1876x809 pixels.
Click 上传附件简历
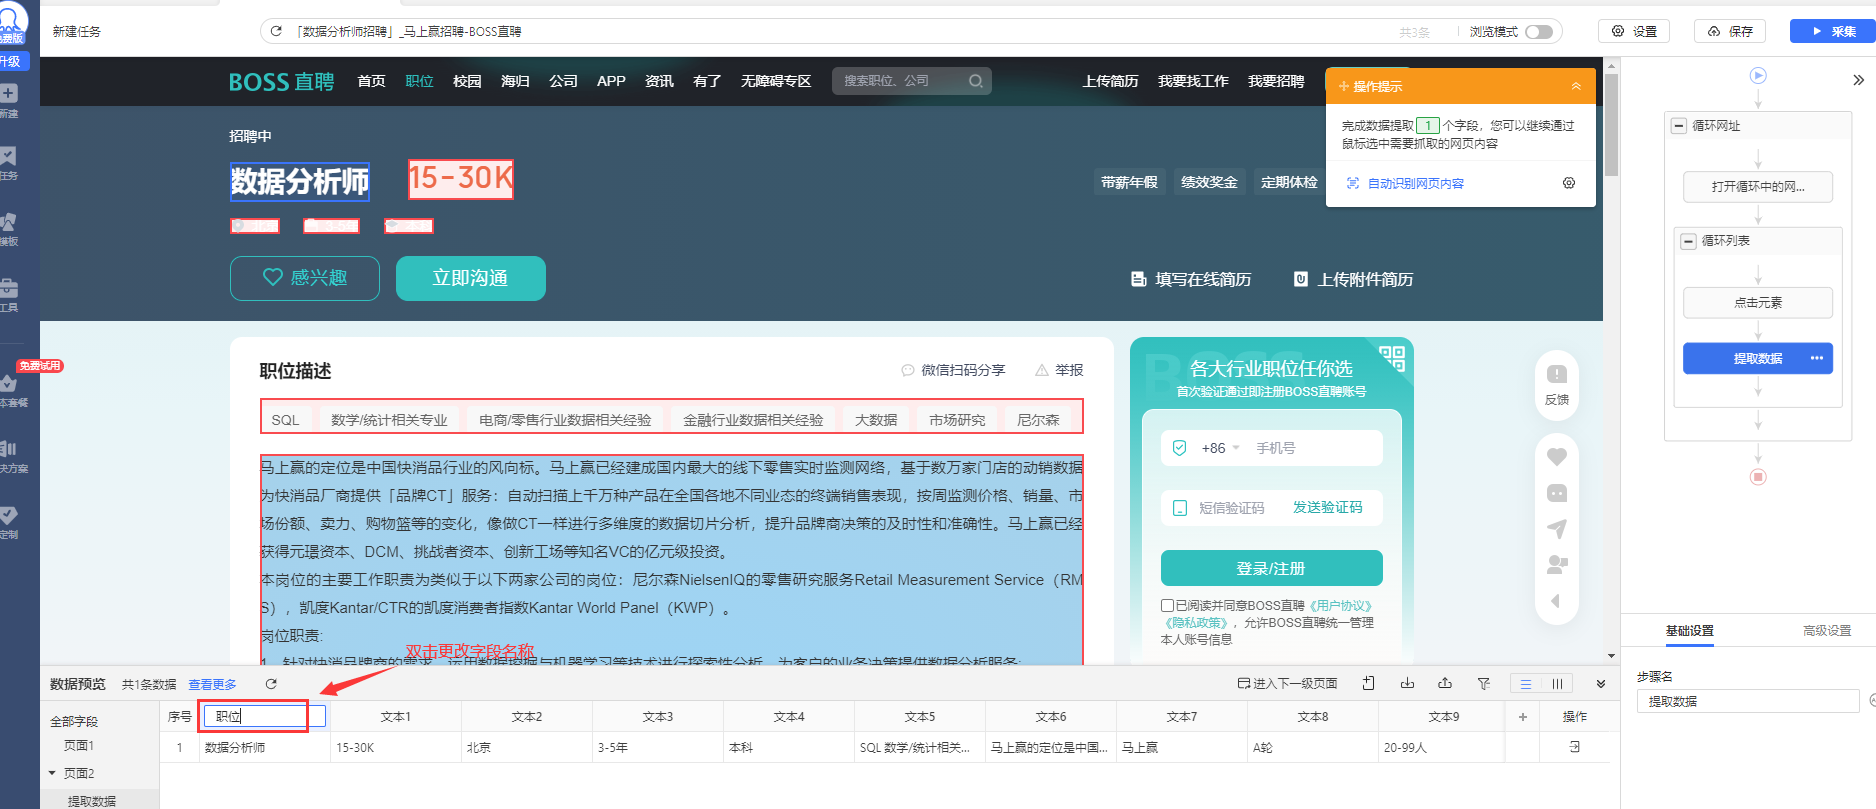coord(1353,279)
